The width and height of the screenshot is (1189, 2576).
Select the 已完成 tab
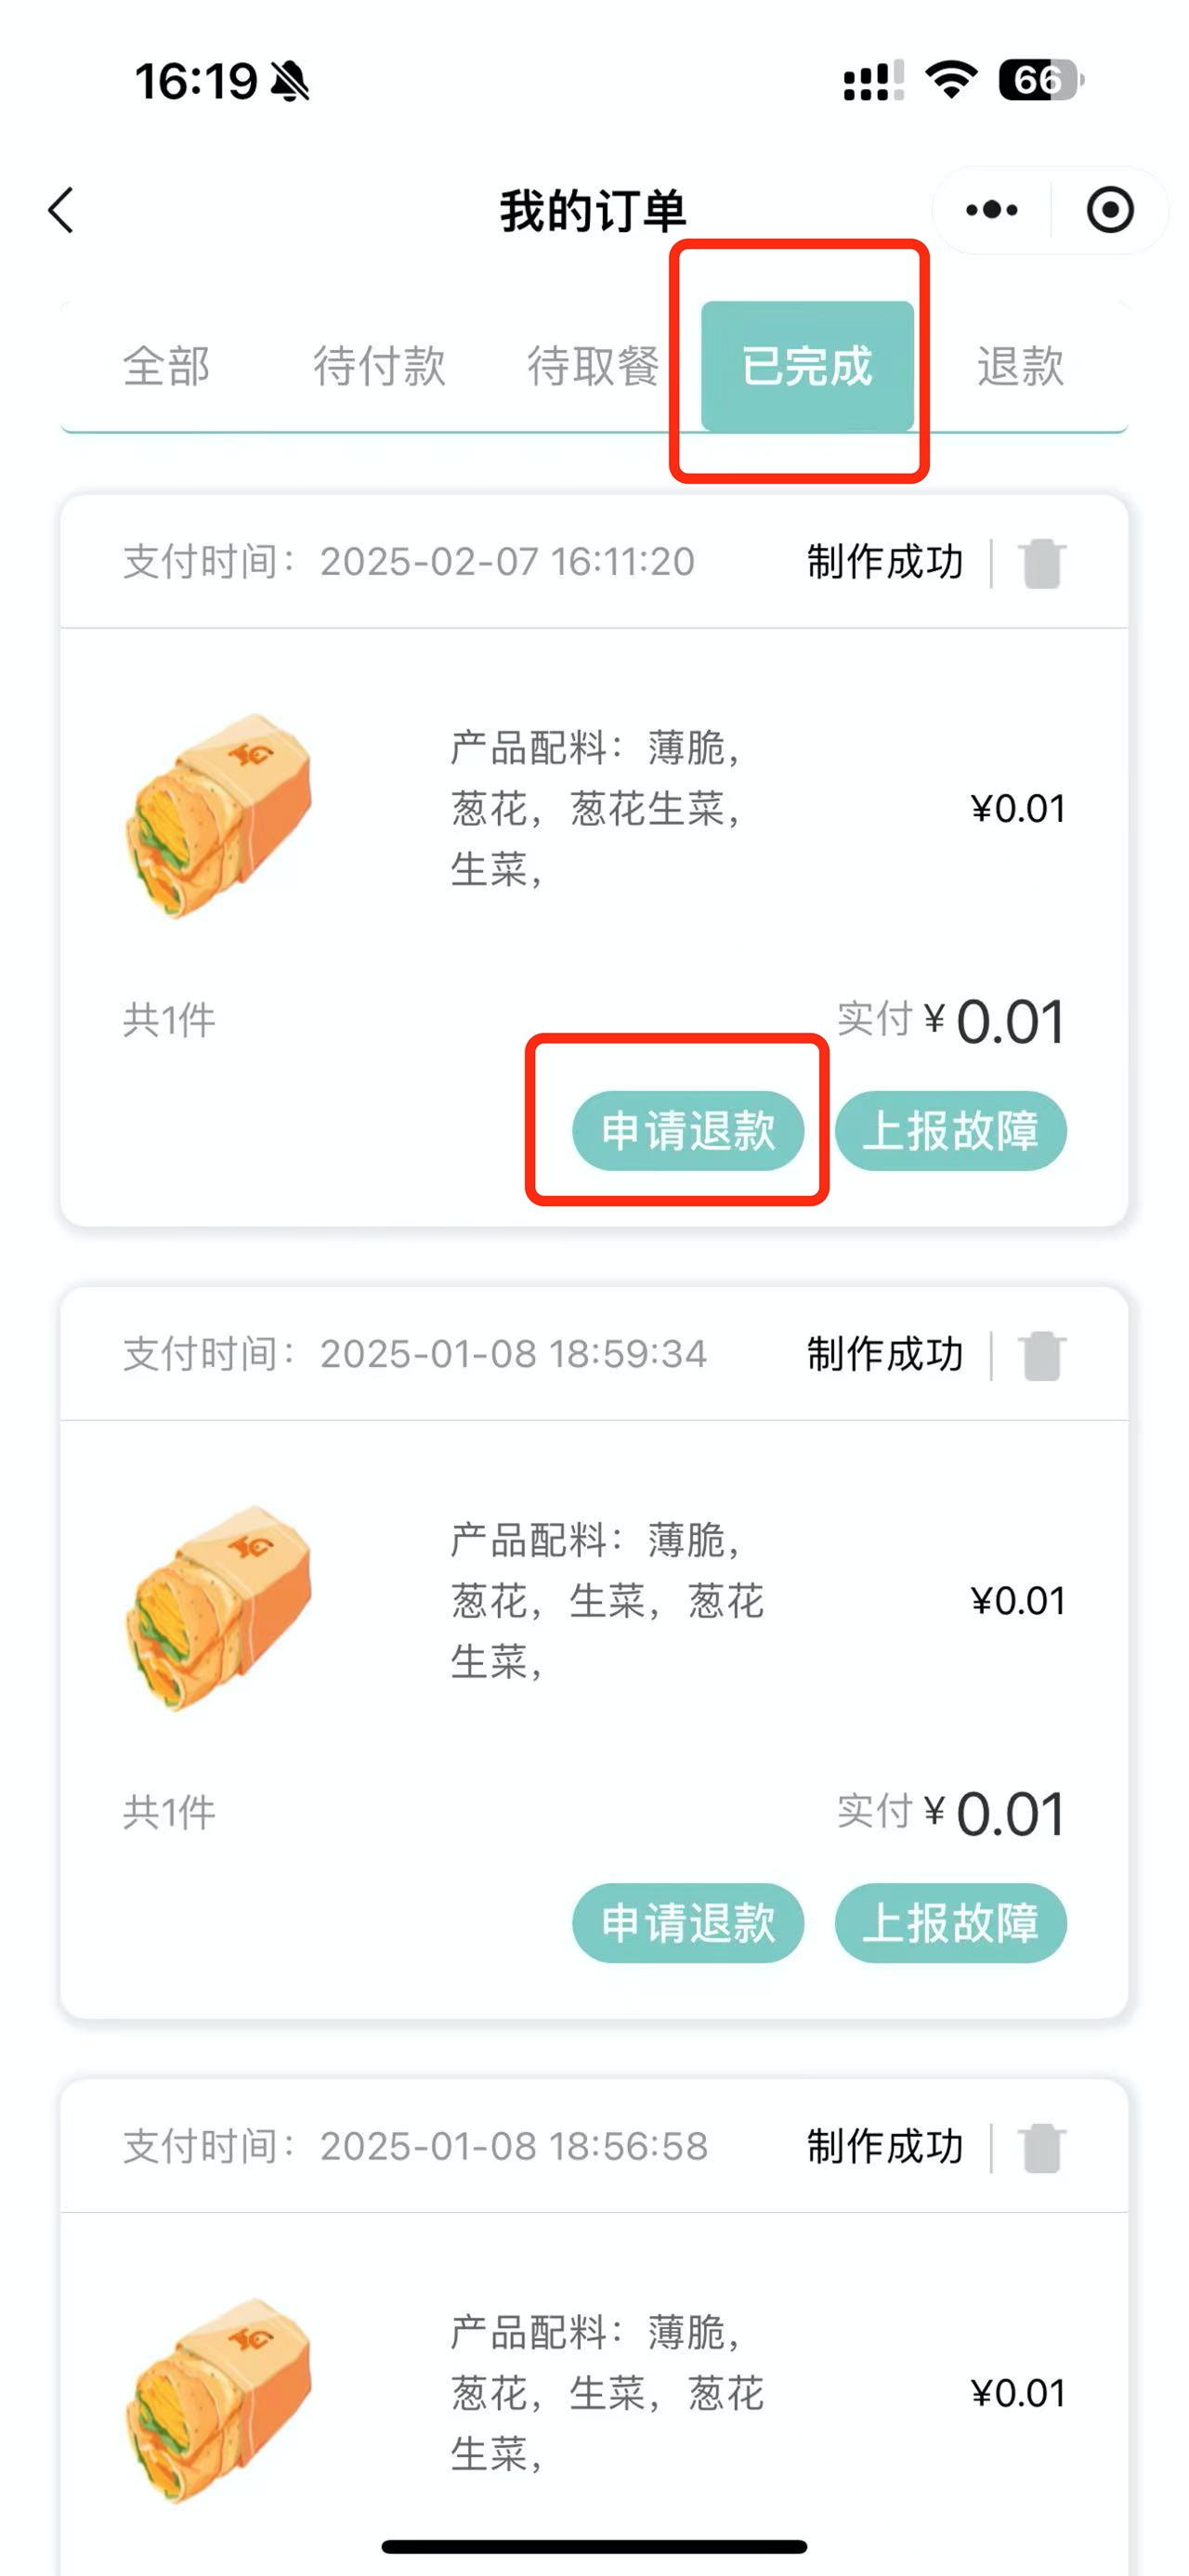pos(807,366)
